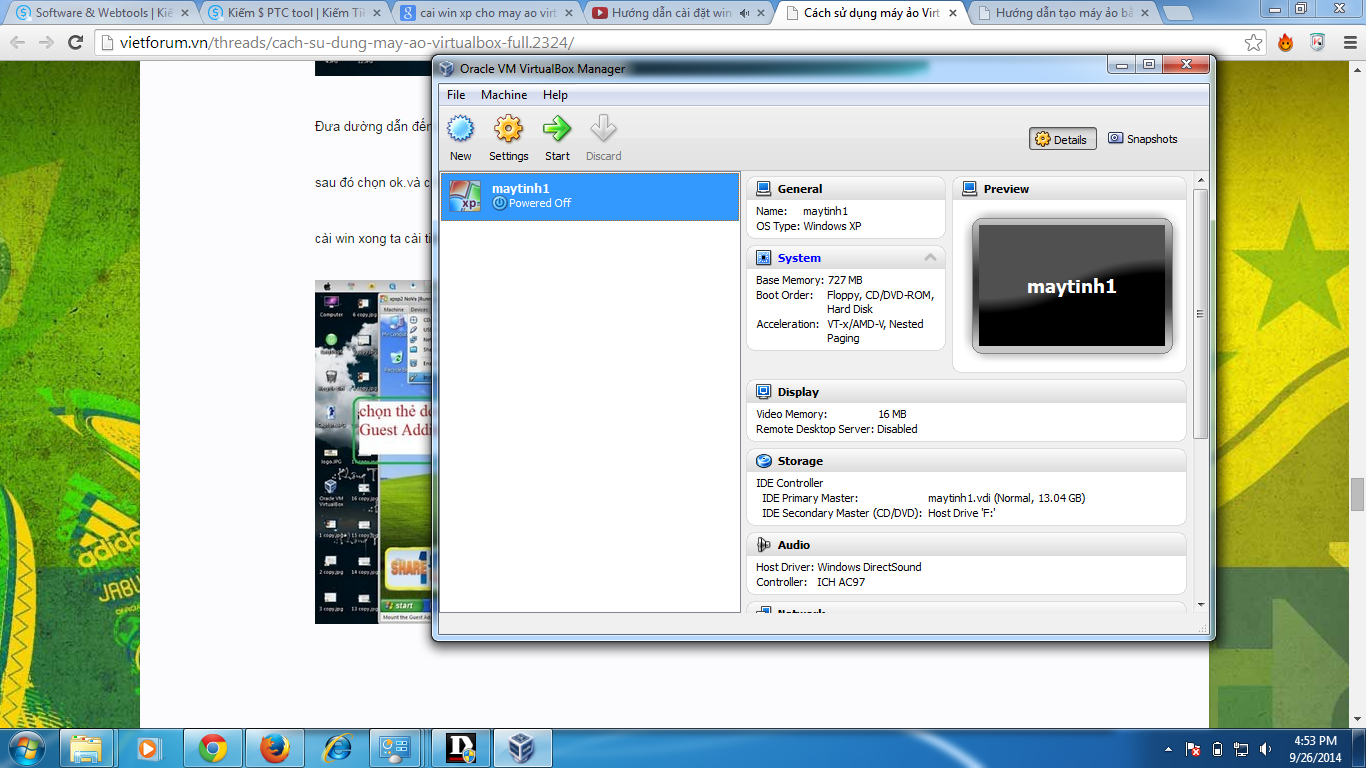Click the General section monitor icon
The image size is (1366, 768).
pyautogui.click(x=764, y=188)
